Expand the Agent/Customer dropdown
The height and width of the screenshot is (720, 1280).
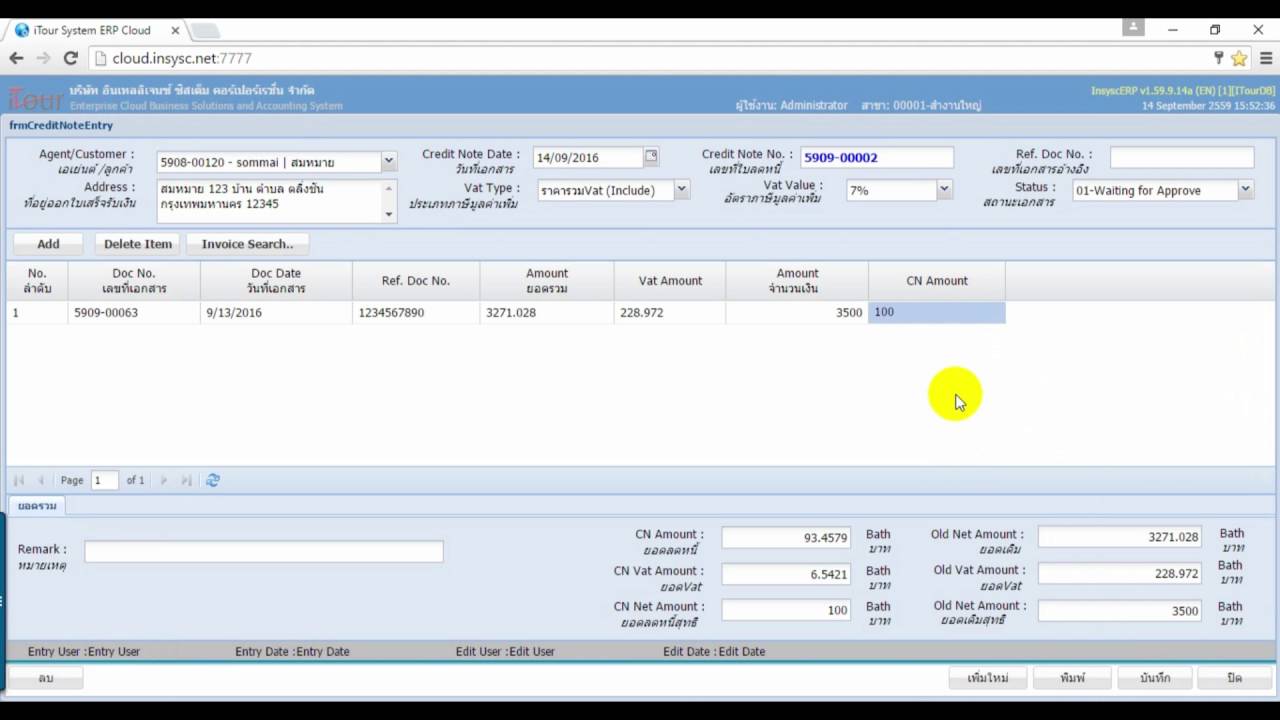pos(388,161)
